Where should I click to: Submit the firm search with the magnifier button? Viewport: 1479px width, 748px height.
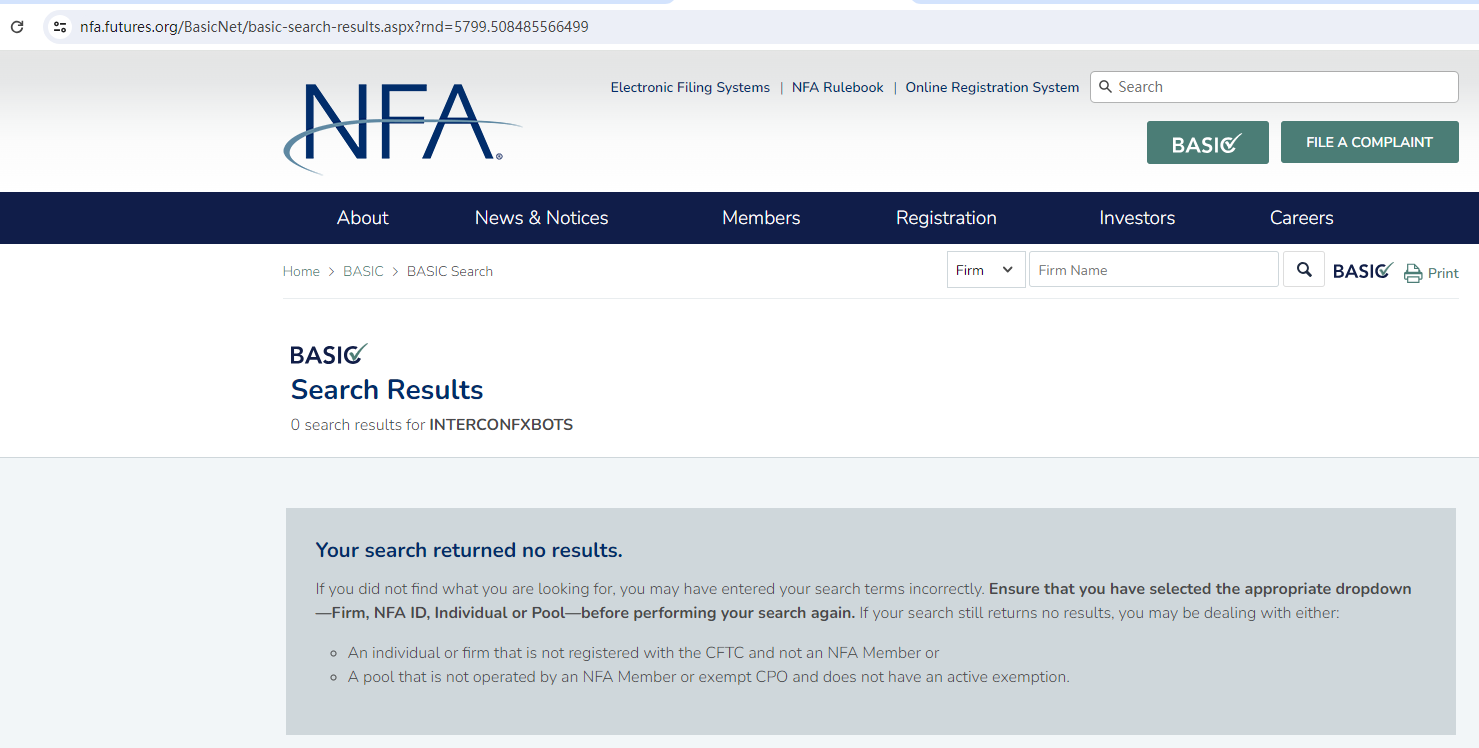[1304, 269]
